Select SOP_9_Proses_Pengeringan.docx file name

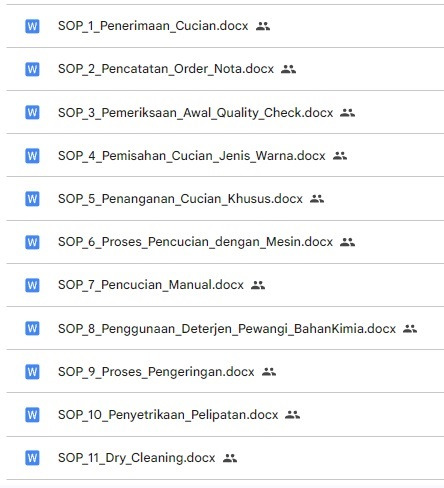click(156, 372)
